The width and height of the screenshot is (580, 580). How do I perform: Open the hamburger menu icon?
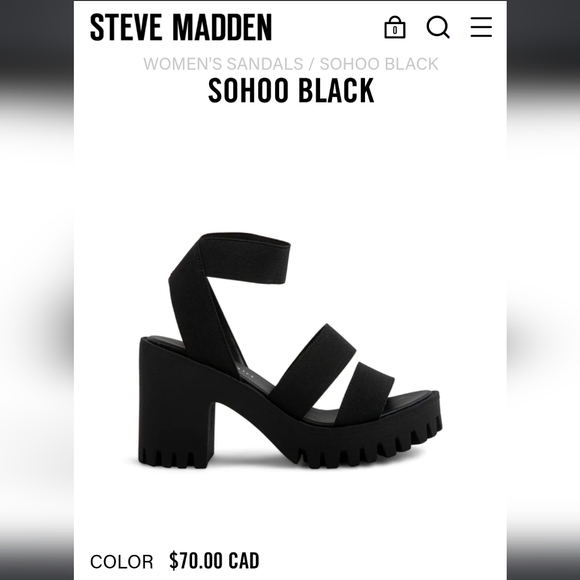(481, 27)
